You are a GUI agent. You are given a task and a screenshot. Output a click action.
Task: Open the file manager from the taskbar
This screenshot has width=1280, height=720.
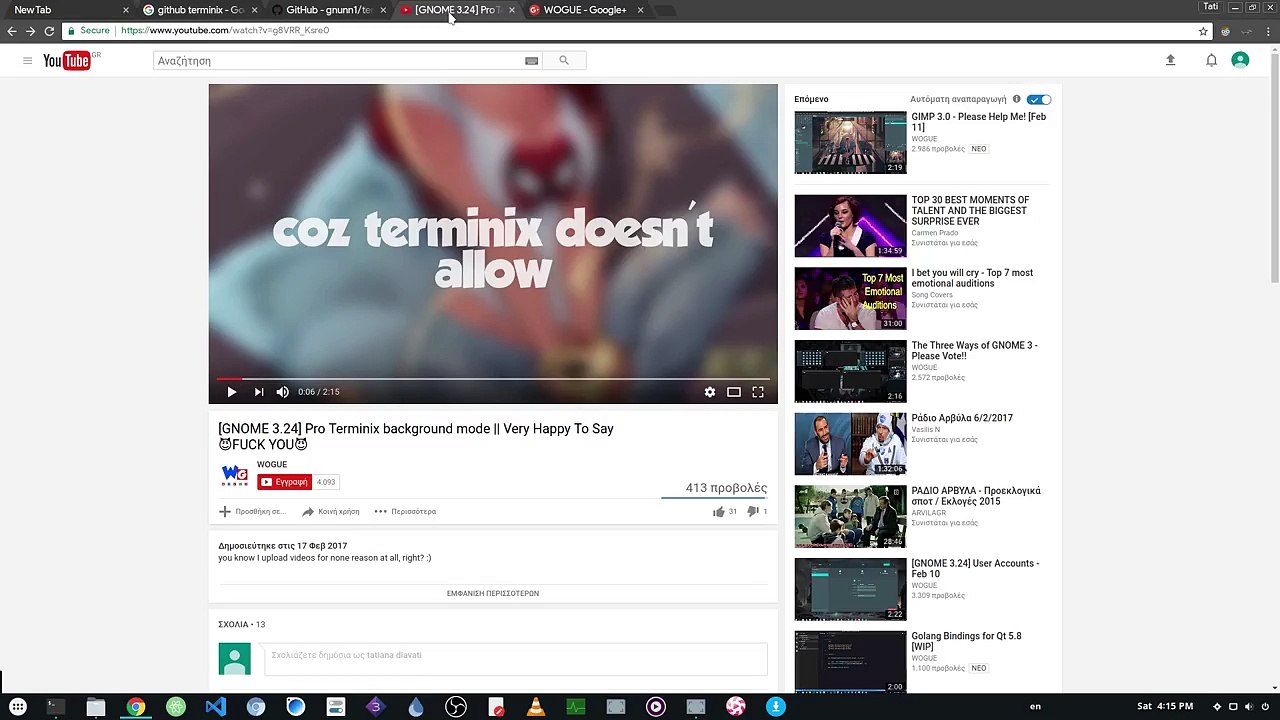point(96,706)
